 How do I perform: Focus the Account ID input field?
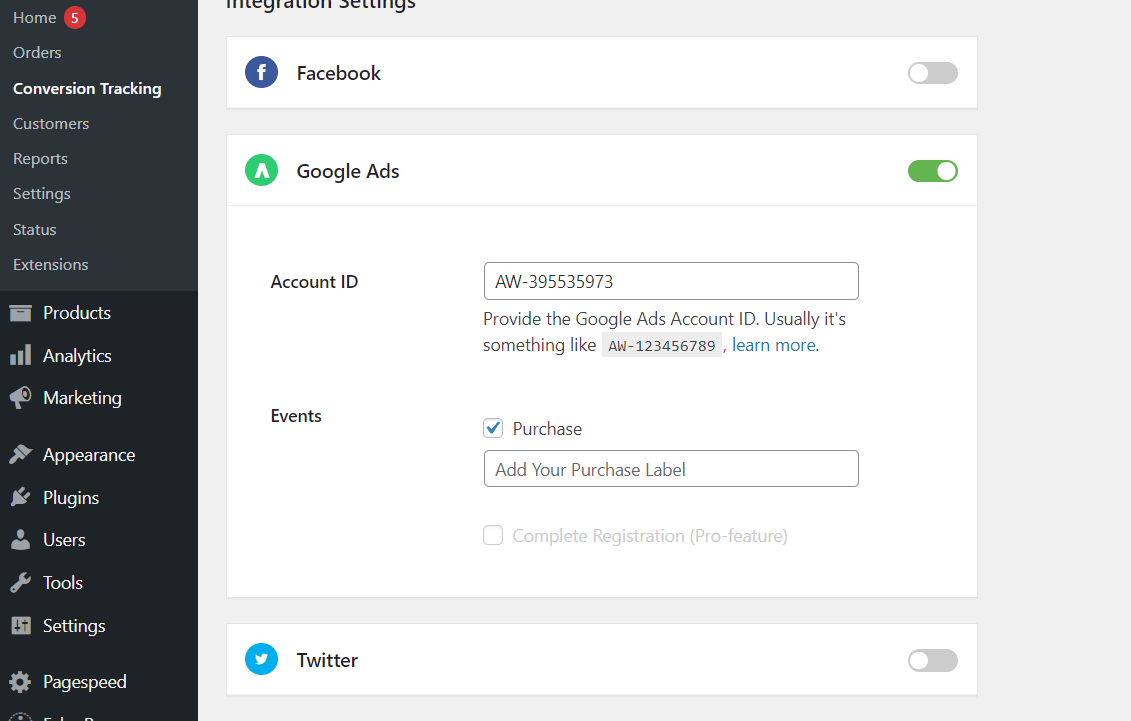pos(671,281)
